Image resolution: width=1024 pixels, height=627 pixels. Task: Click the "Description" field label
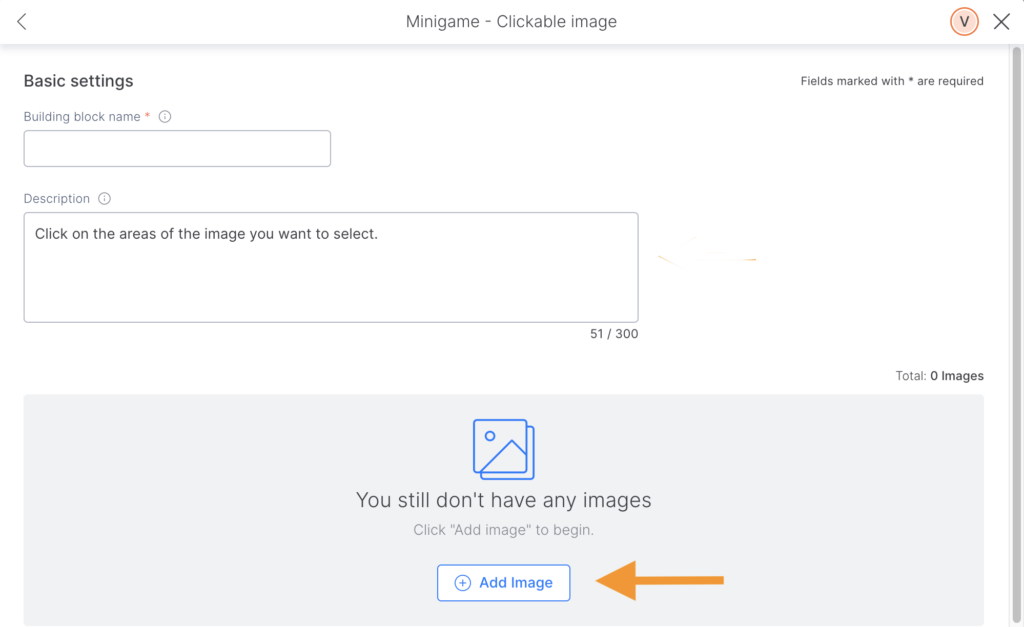pos(57,199)
